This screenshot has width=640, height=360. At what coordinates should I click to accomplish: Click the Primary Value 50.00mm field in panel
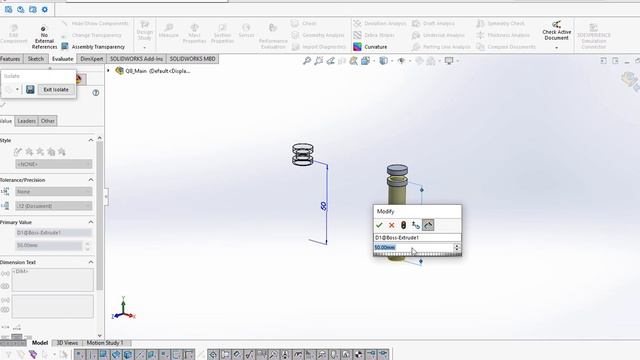pyautogui.click(x=49, y=245)
